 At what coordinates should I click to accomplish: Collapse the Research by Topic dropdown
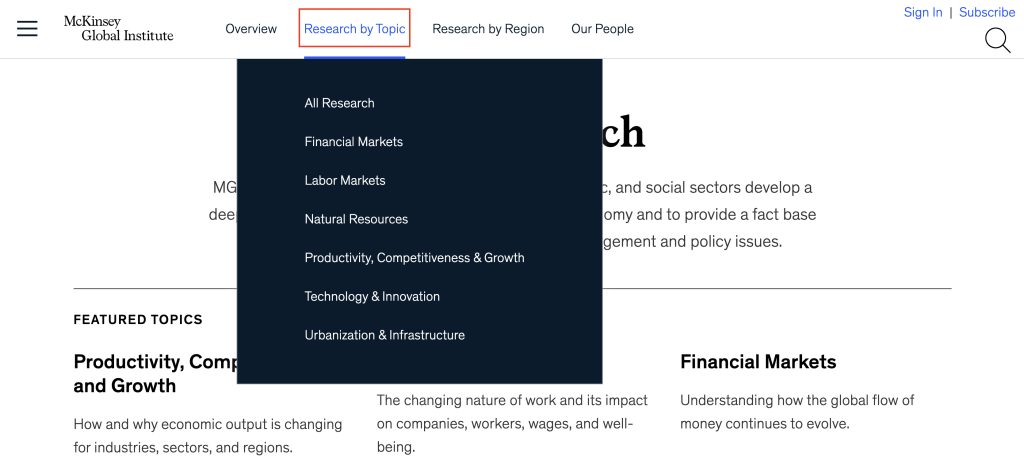point(354,29)
